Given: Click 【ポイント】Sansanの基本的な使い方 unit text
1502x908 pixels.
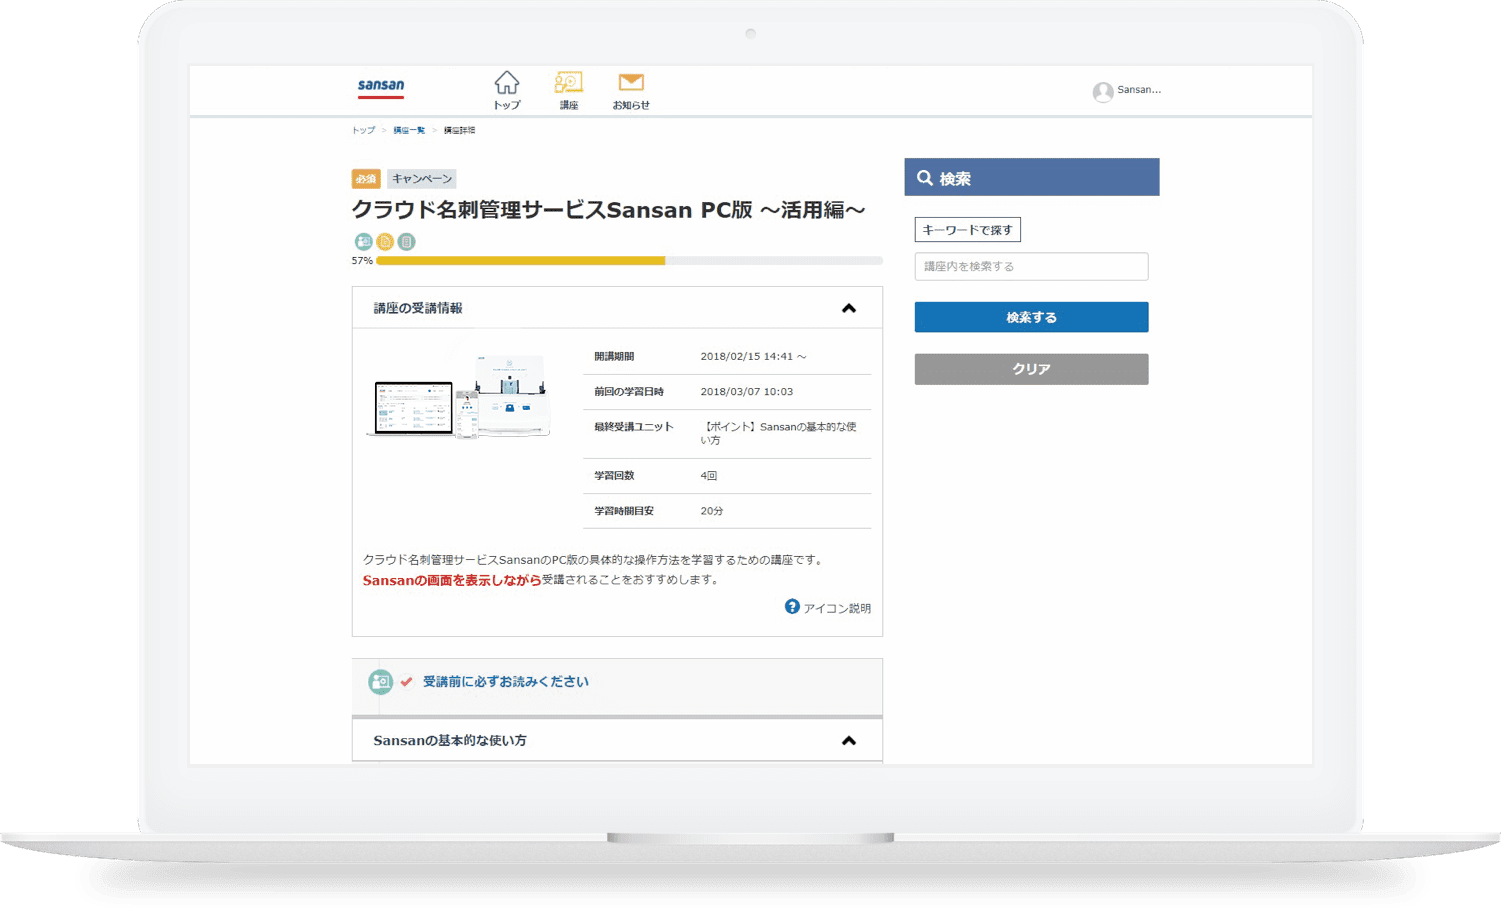Looking at the screenshot, I should tap(778, 434).
